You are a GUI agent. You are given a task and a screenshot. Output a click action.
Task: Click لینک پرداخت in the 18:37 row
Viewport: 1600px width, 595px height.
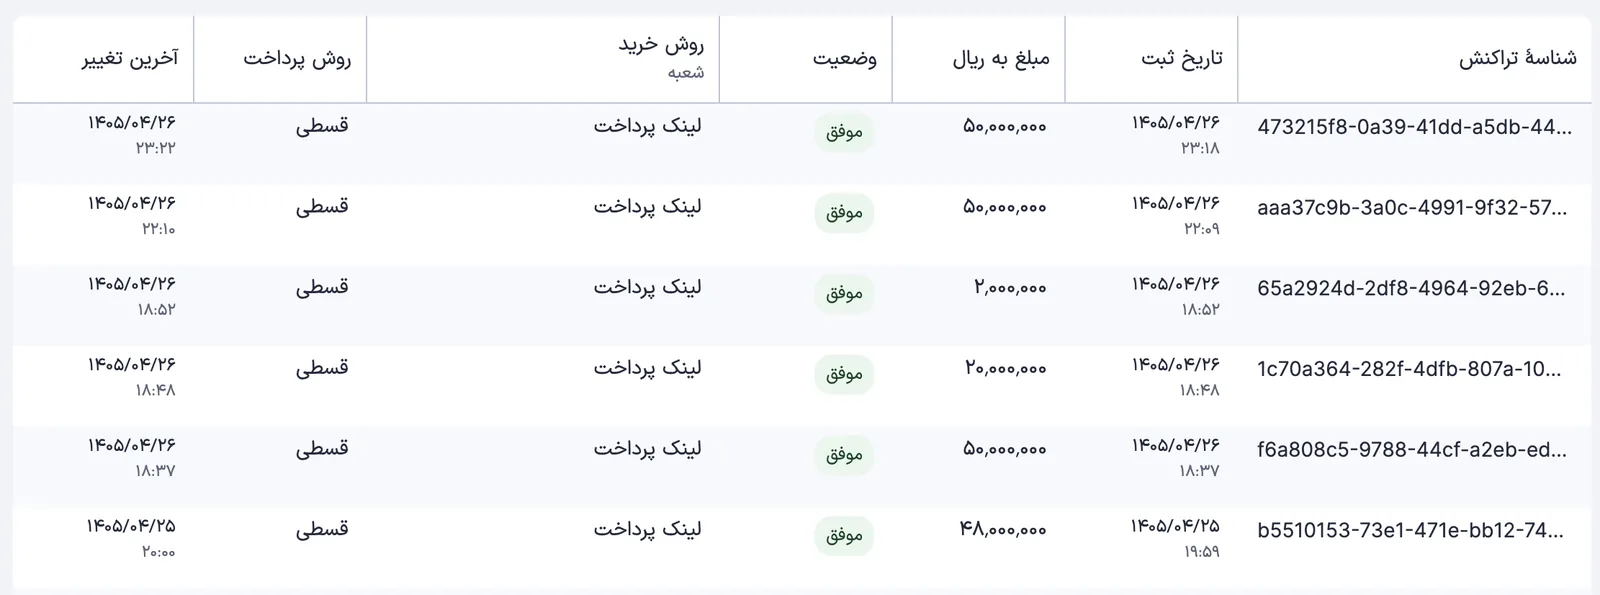pos(648,448)
